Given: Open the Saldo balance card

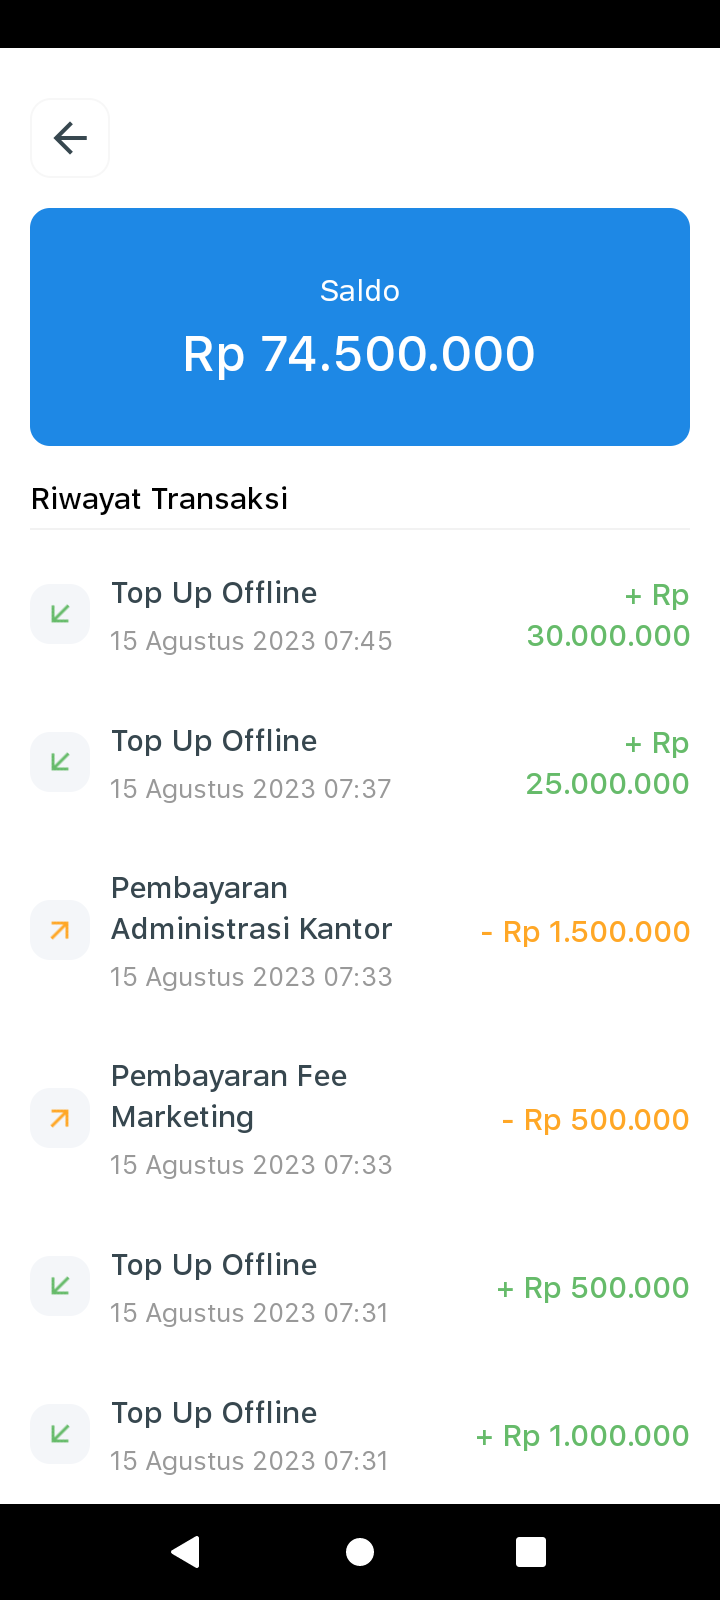Looking at the screenshot, I should [360, 327].
